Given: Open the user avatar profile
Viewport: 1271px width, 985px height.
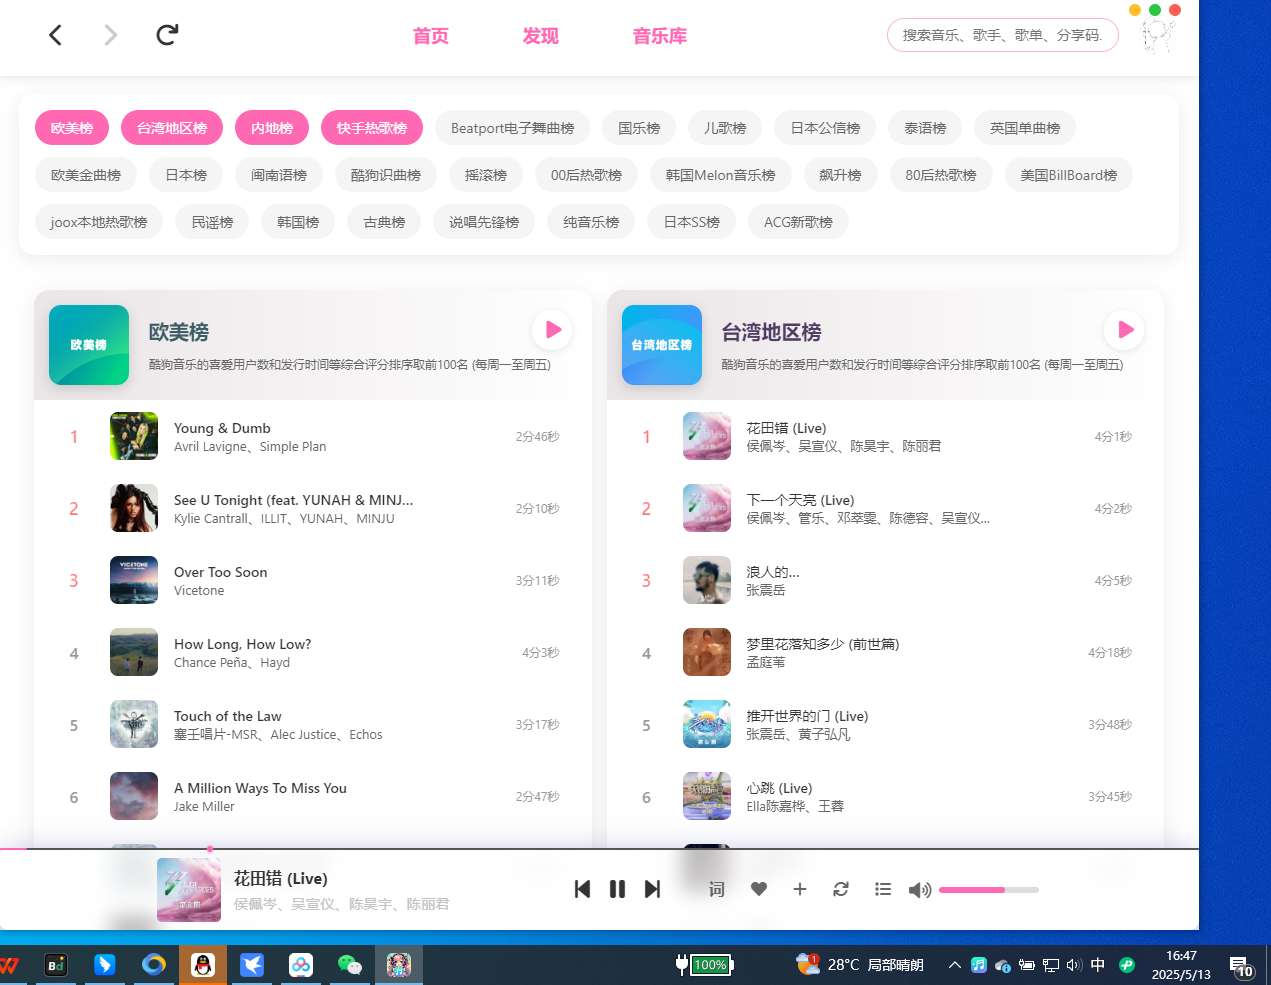Looking at the screenshot, I should click(1158, 36).
